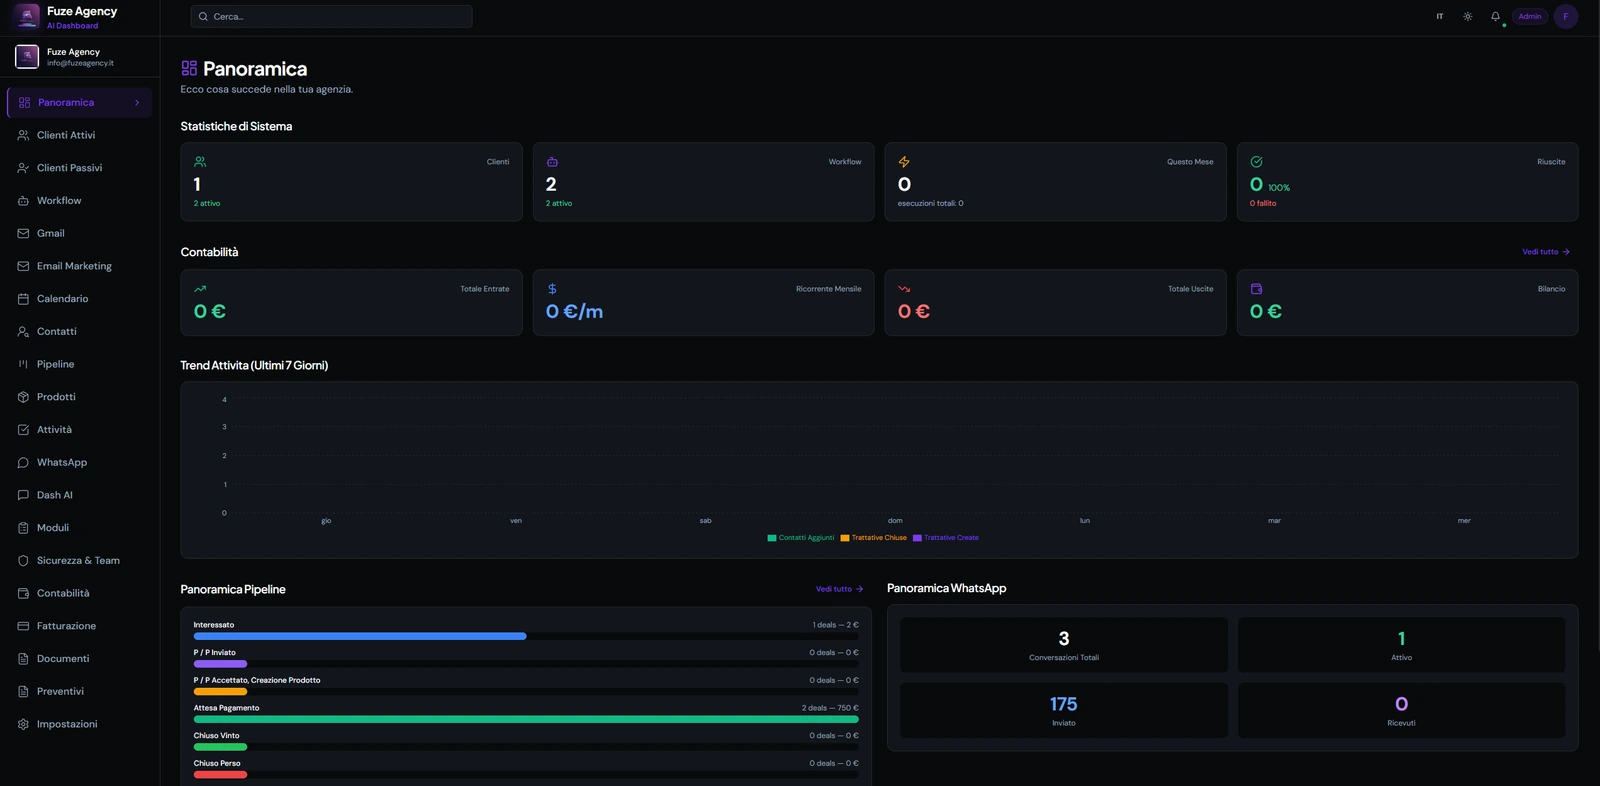1600x786 pixels.
Task: Open Sicurezza & Team via its shield icon
Action: (x=23, y=560)
